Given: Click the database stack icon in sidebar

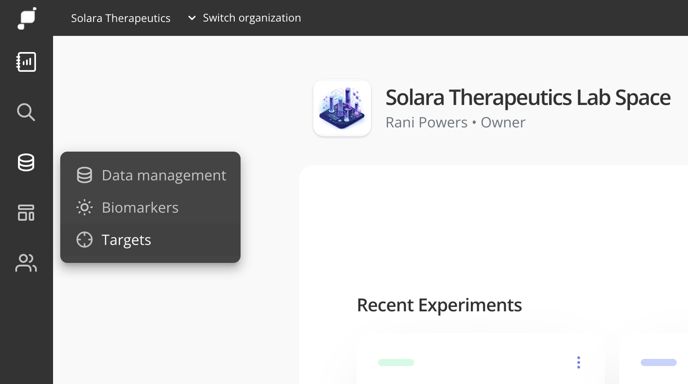Looking at the screenshot, I should [26, 162].
